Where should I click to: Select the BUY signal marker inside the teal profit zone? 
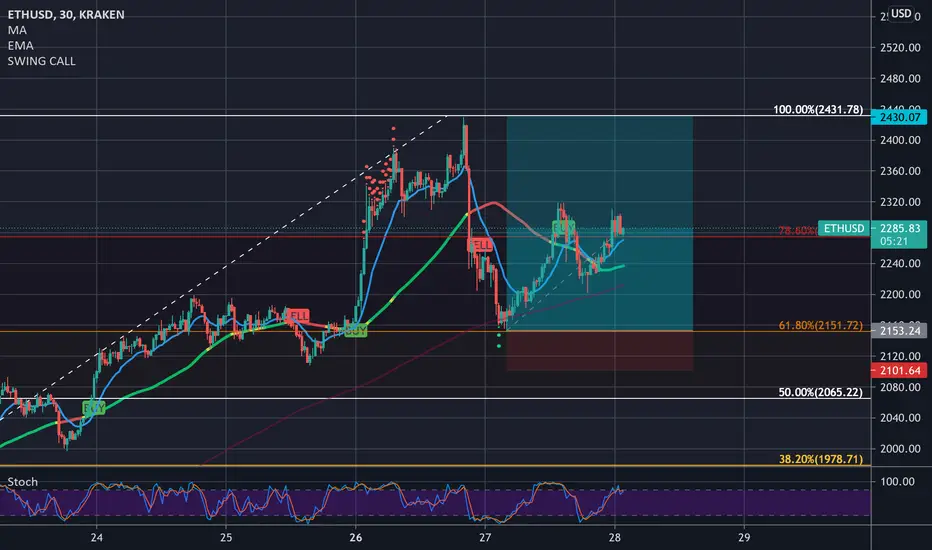563,227
